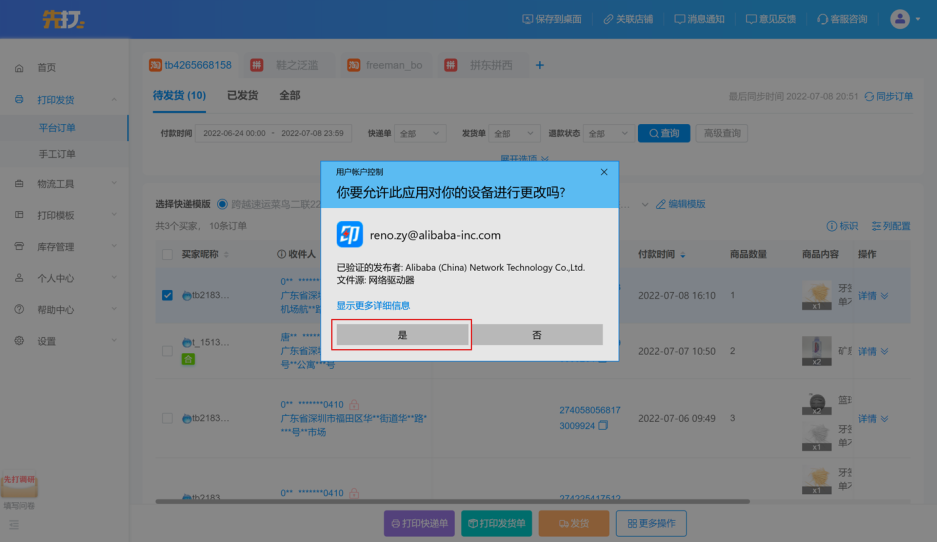Click 是 to allow the changes
The height and width of the screenshot is (542, 937).
click(402, 335)
